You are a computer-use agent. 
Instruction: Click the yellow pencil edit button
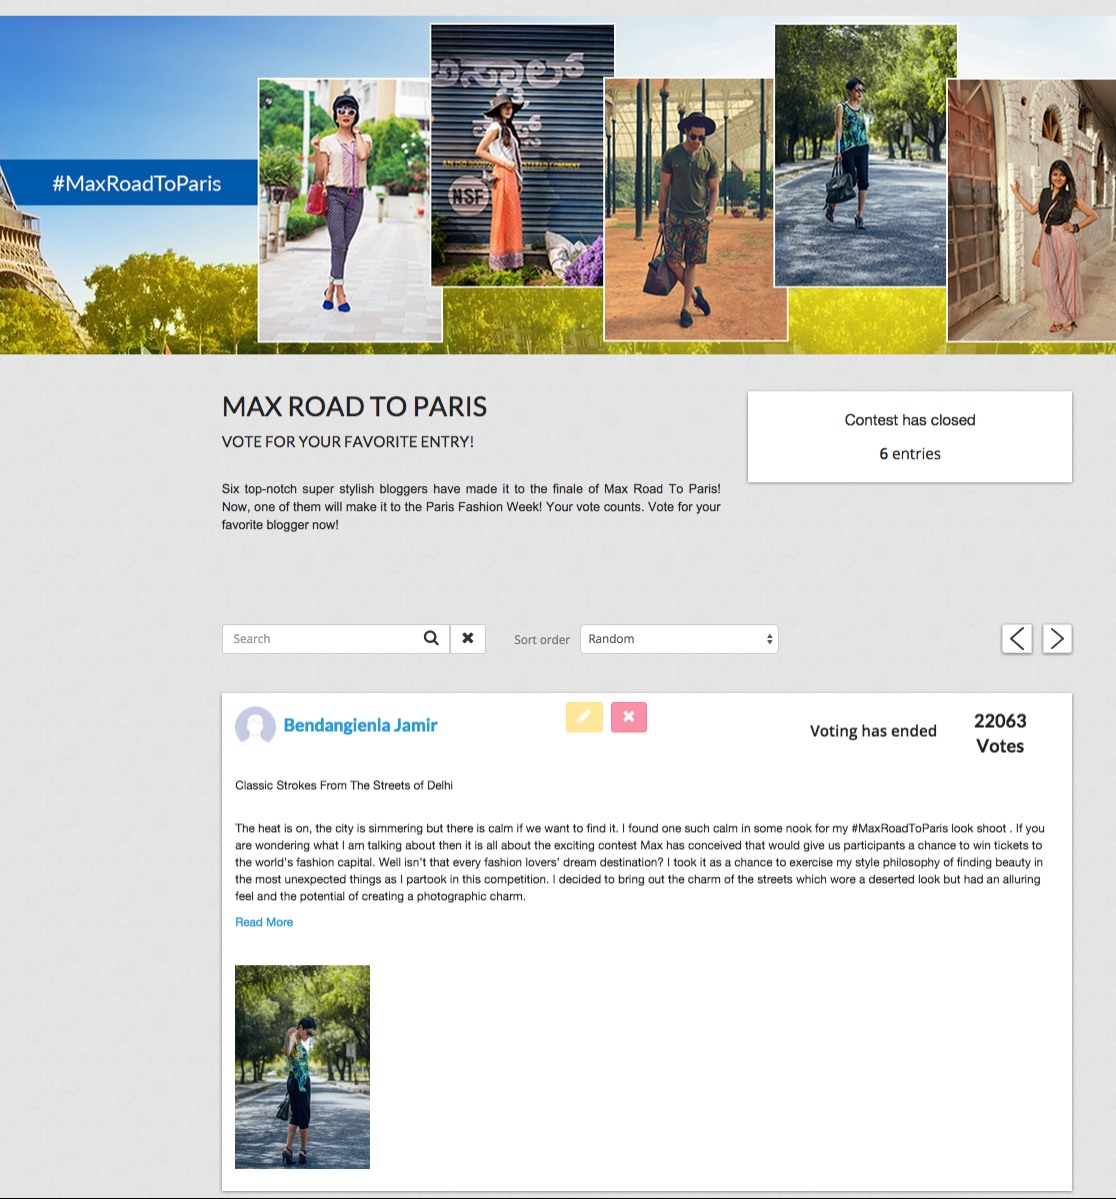click(584, 717)
